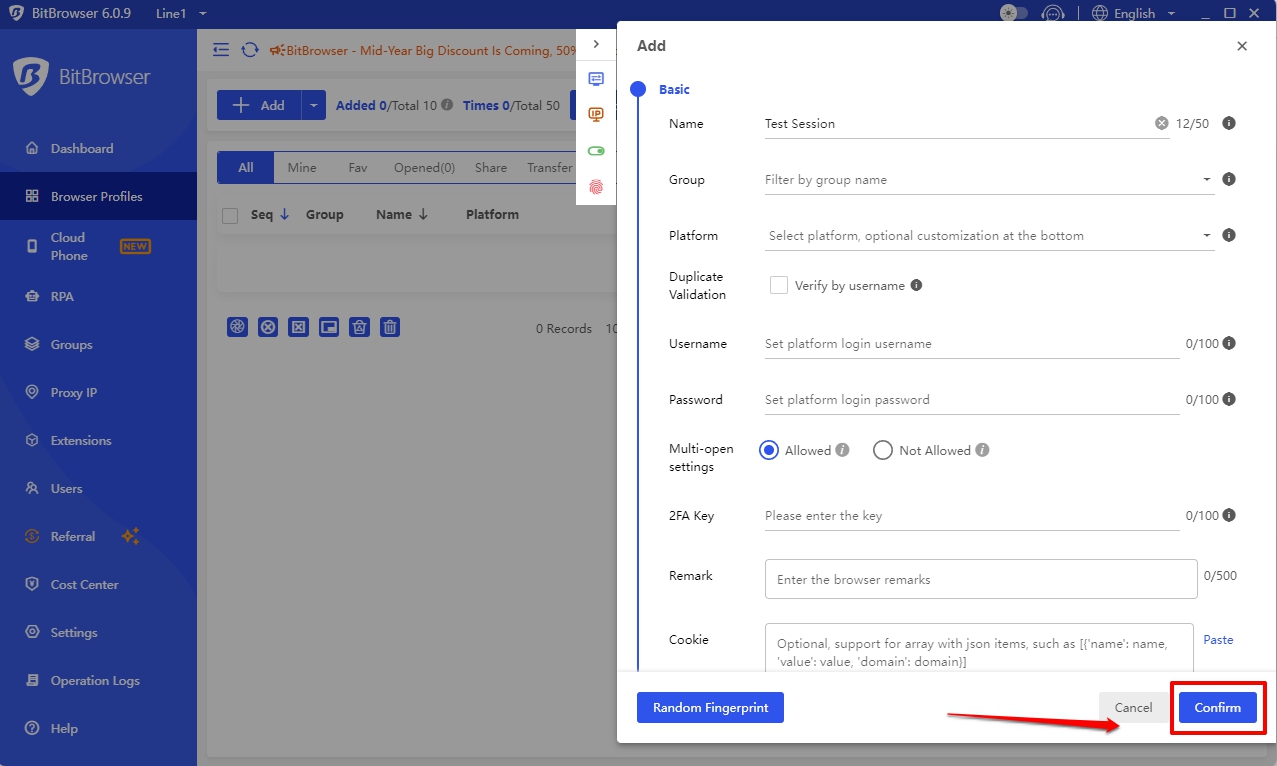
Task: Open Extensions in the sidebar
Action: tap(98, 440)
